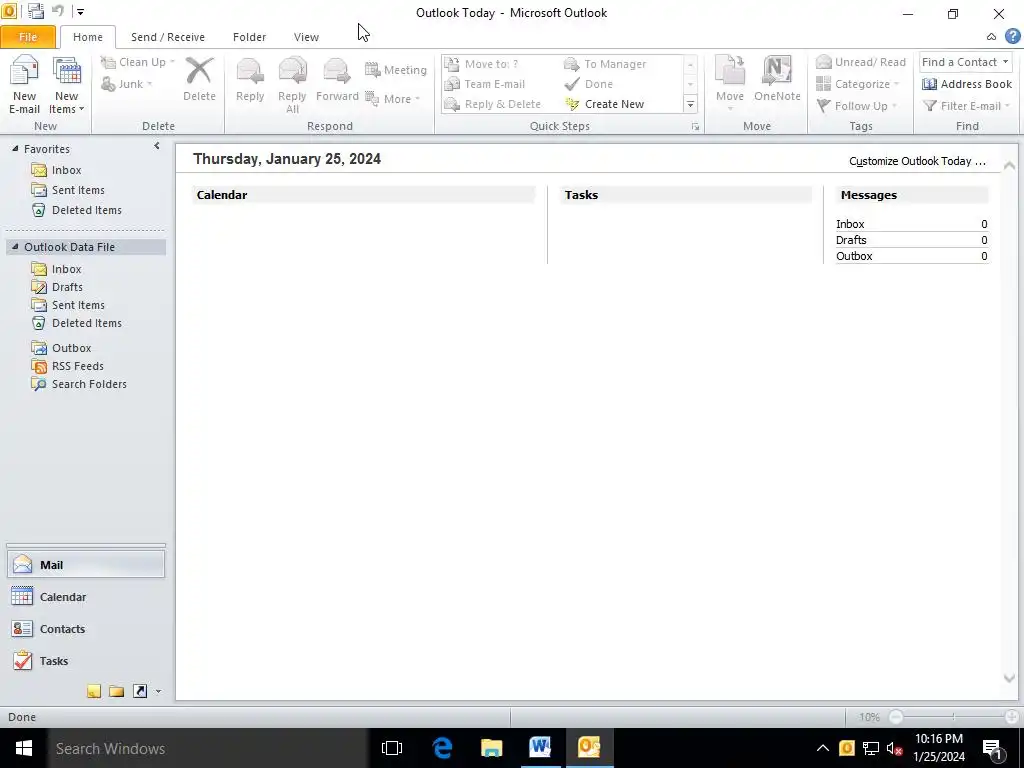This screenshot has width=1024, height=768.
Task: Click zoom out minus button
Action: pos(896,717)
